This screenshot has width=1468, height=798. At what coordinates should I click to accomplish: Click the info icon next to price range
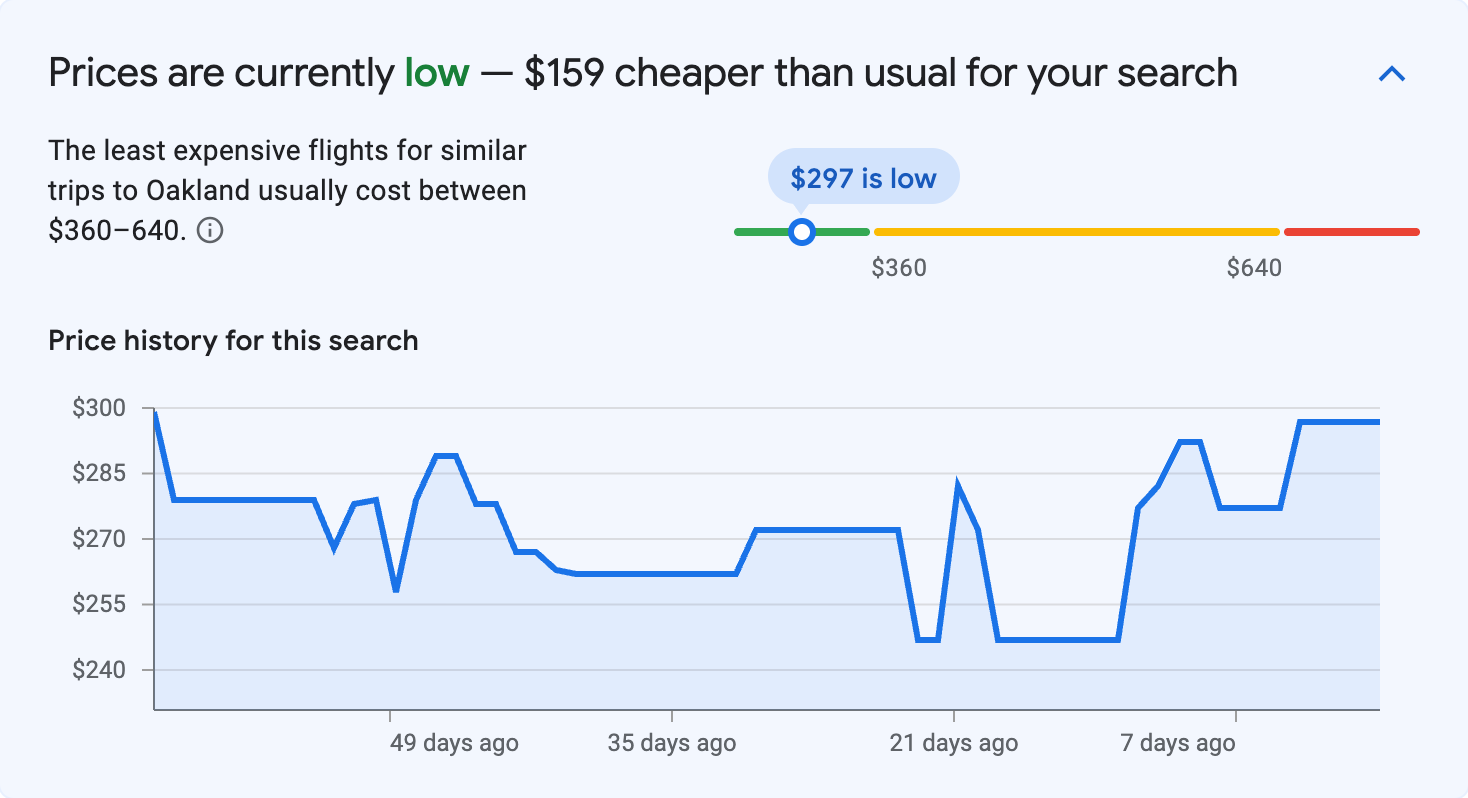(212, 231)
